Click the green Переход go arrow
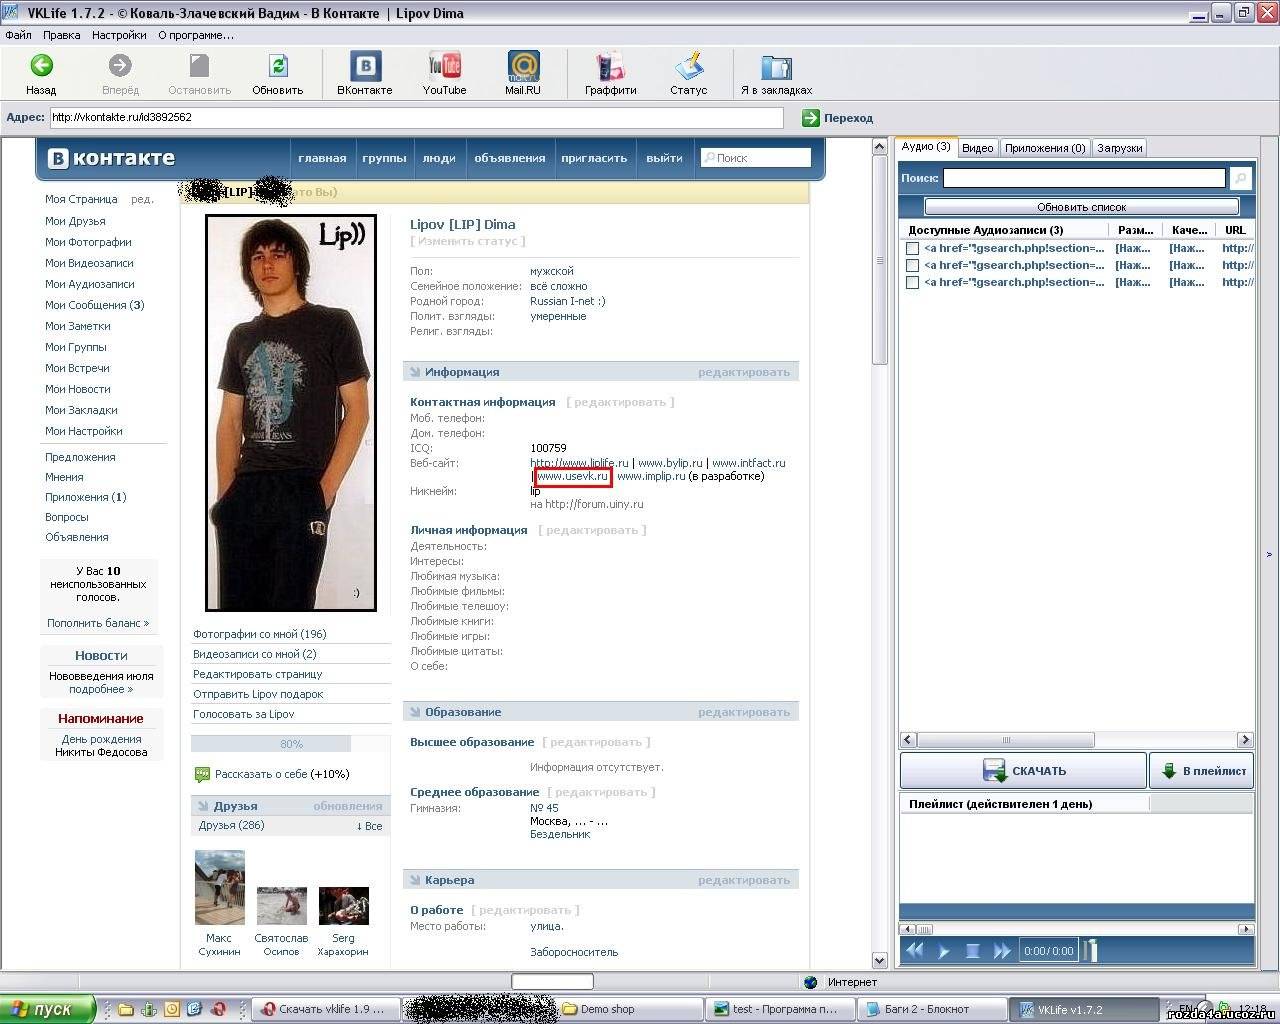Image resolution: width=1280 pixels, height=1024 pixels. [811, 118]
